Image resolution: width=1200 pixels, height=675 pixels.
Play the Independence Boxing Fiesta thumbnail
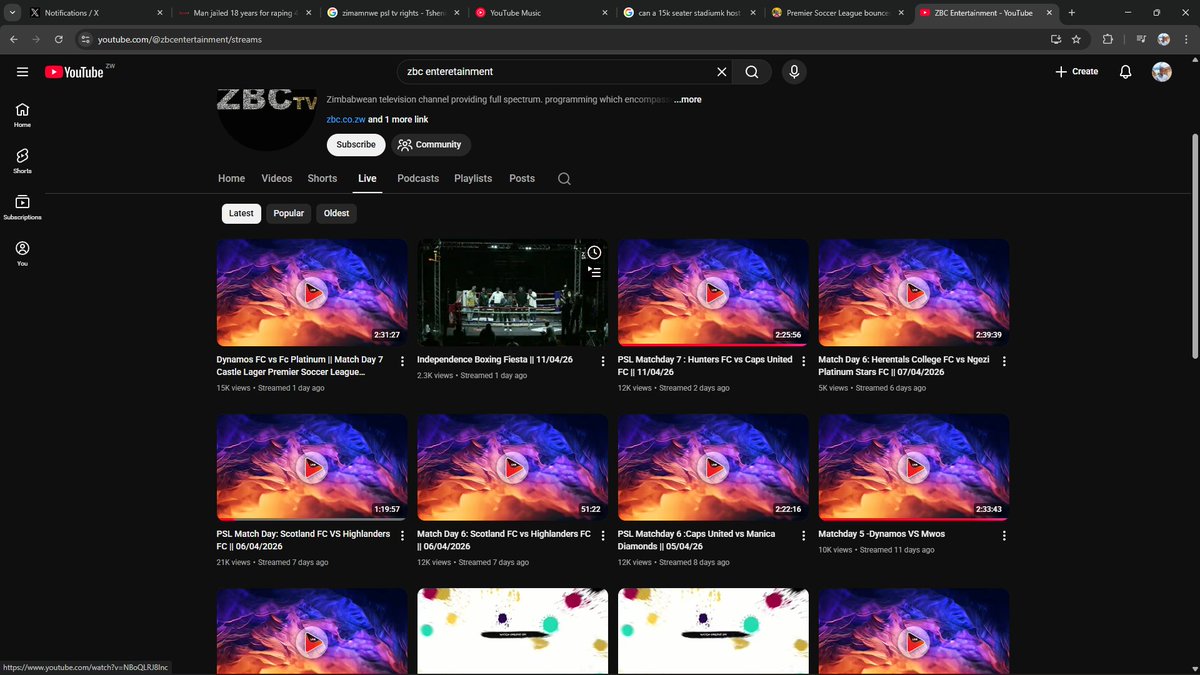pos(512,292)
